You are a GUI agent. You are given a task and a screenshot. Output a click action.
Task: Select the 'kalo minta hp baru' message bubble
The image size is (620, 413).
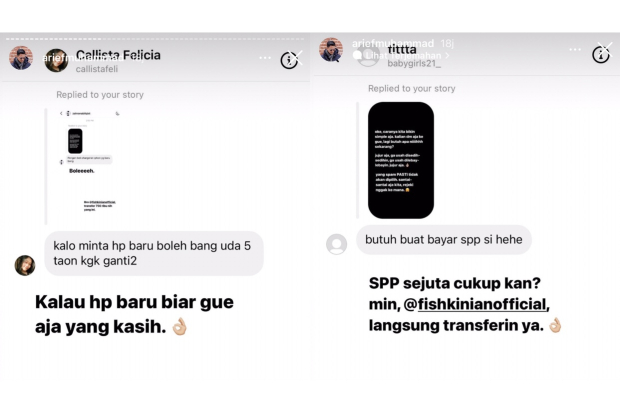click(x=154, y=253)
